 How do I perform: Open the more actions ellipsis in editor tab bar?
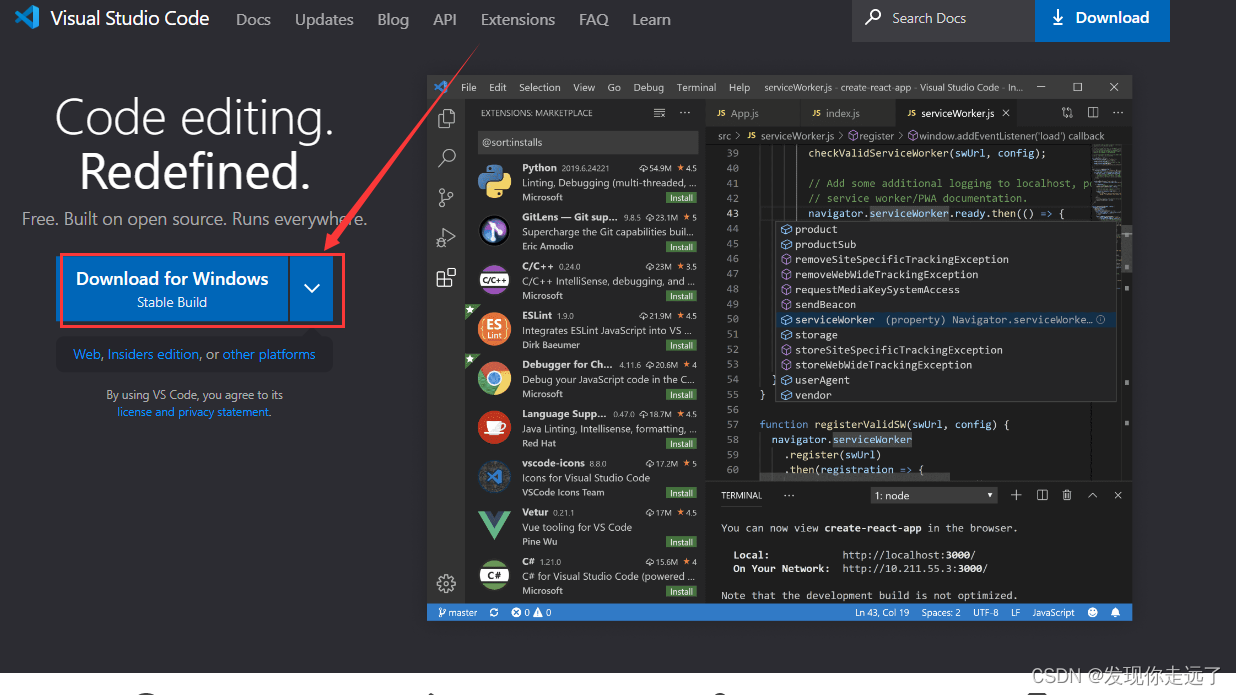1118,113
